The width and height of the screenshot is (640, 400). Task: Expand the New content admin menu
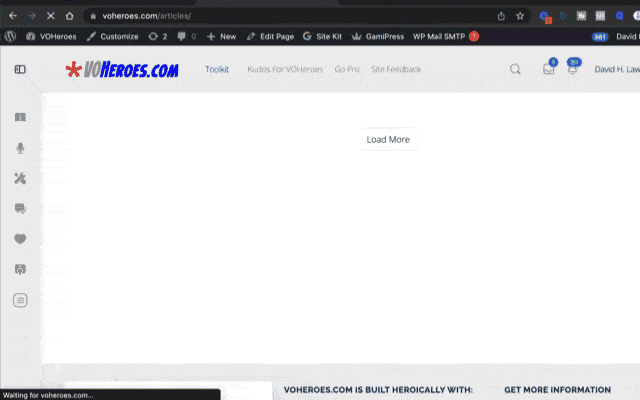click(x=221, y=36)
